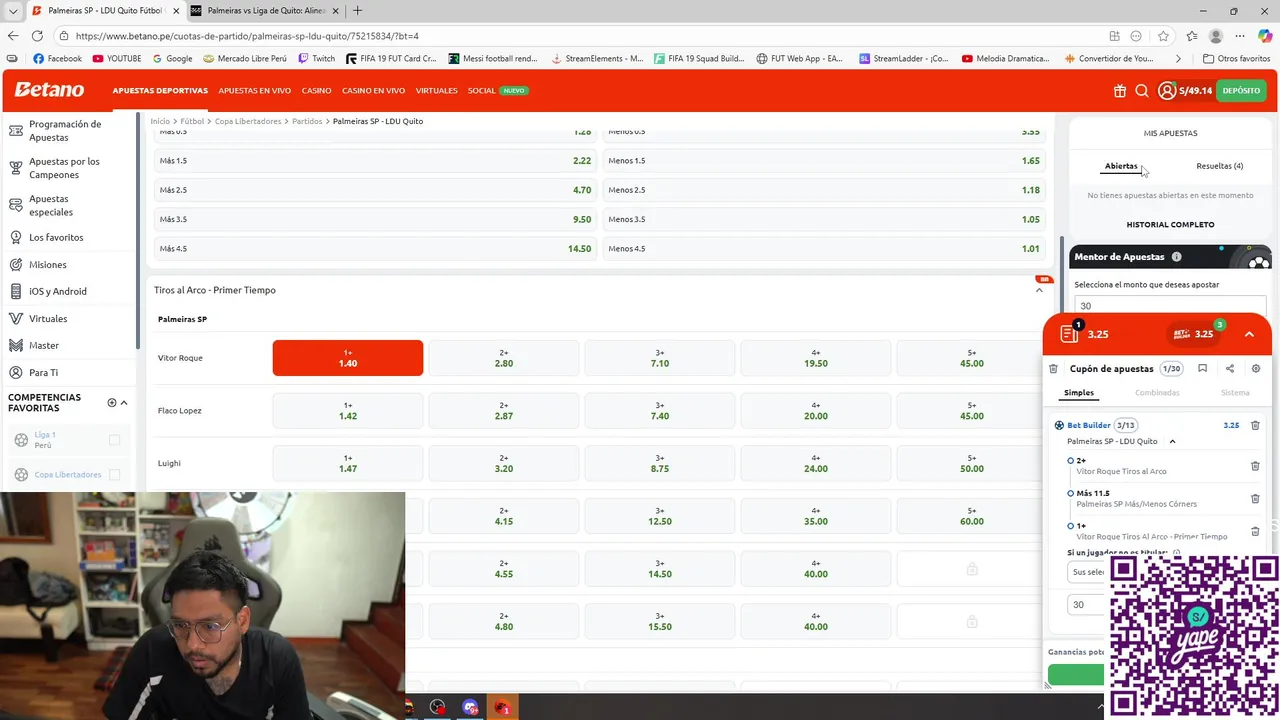1280x720 pixels.
Task: Click the browser address bar URL
Action: pyautogui.click(x=247, y=36)
